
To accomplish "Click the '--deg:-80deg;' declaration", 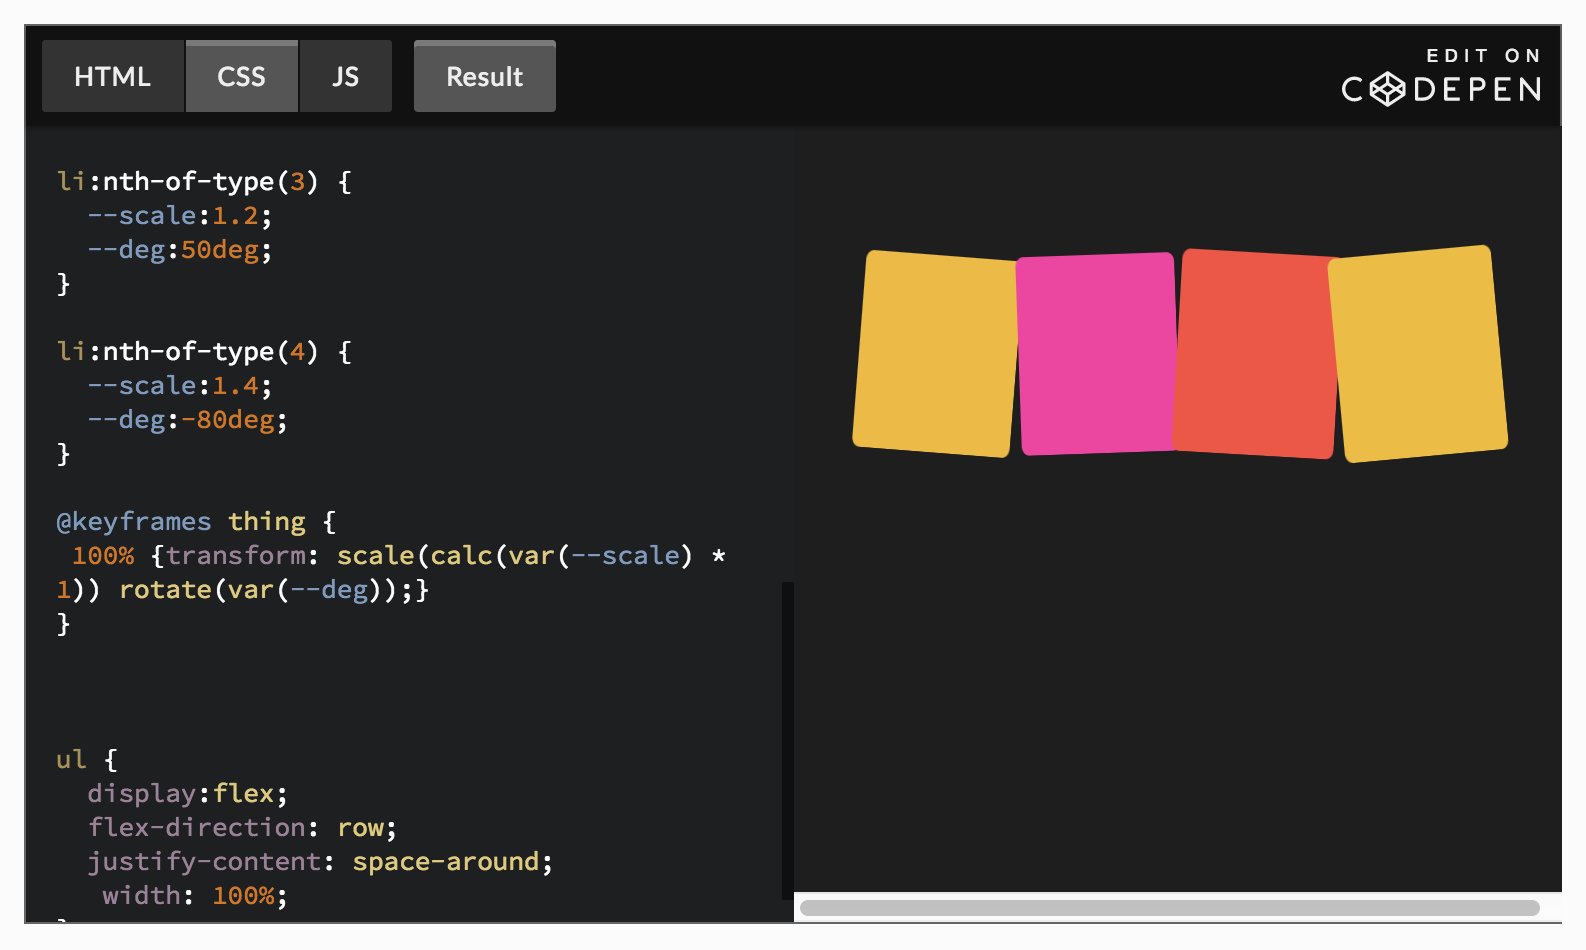I will (x=187, y=420).
